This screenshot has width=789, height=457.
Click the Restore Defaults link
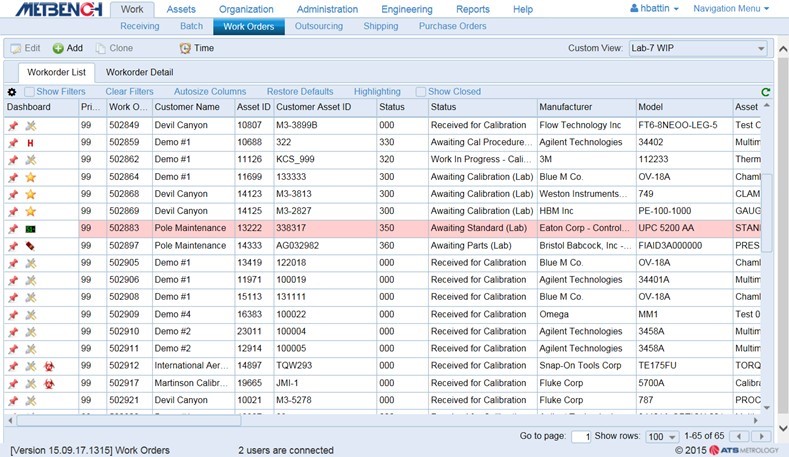coord(300,92)
